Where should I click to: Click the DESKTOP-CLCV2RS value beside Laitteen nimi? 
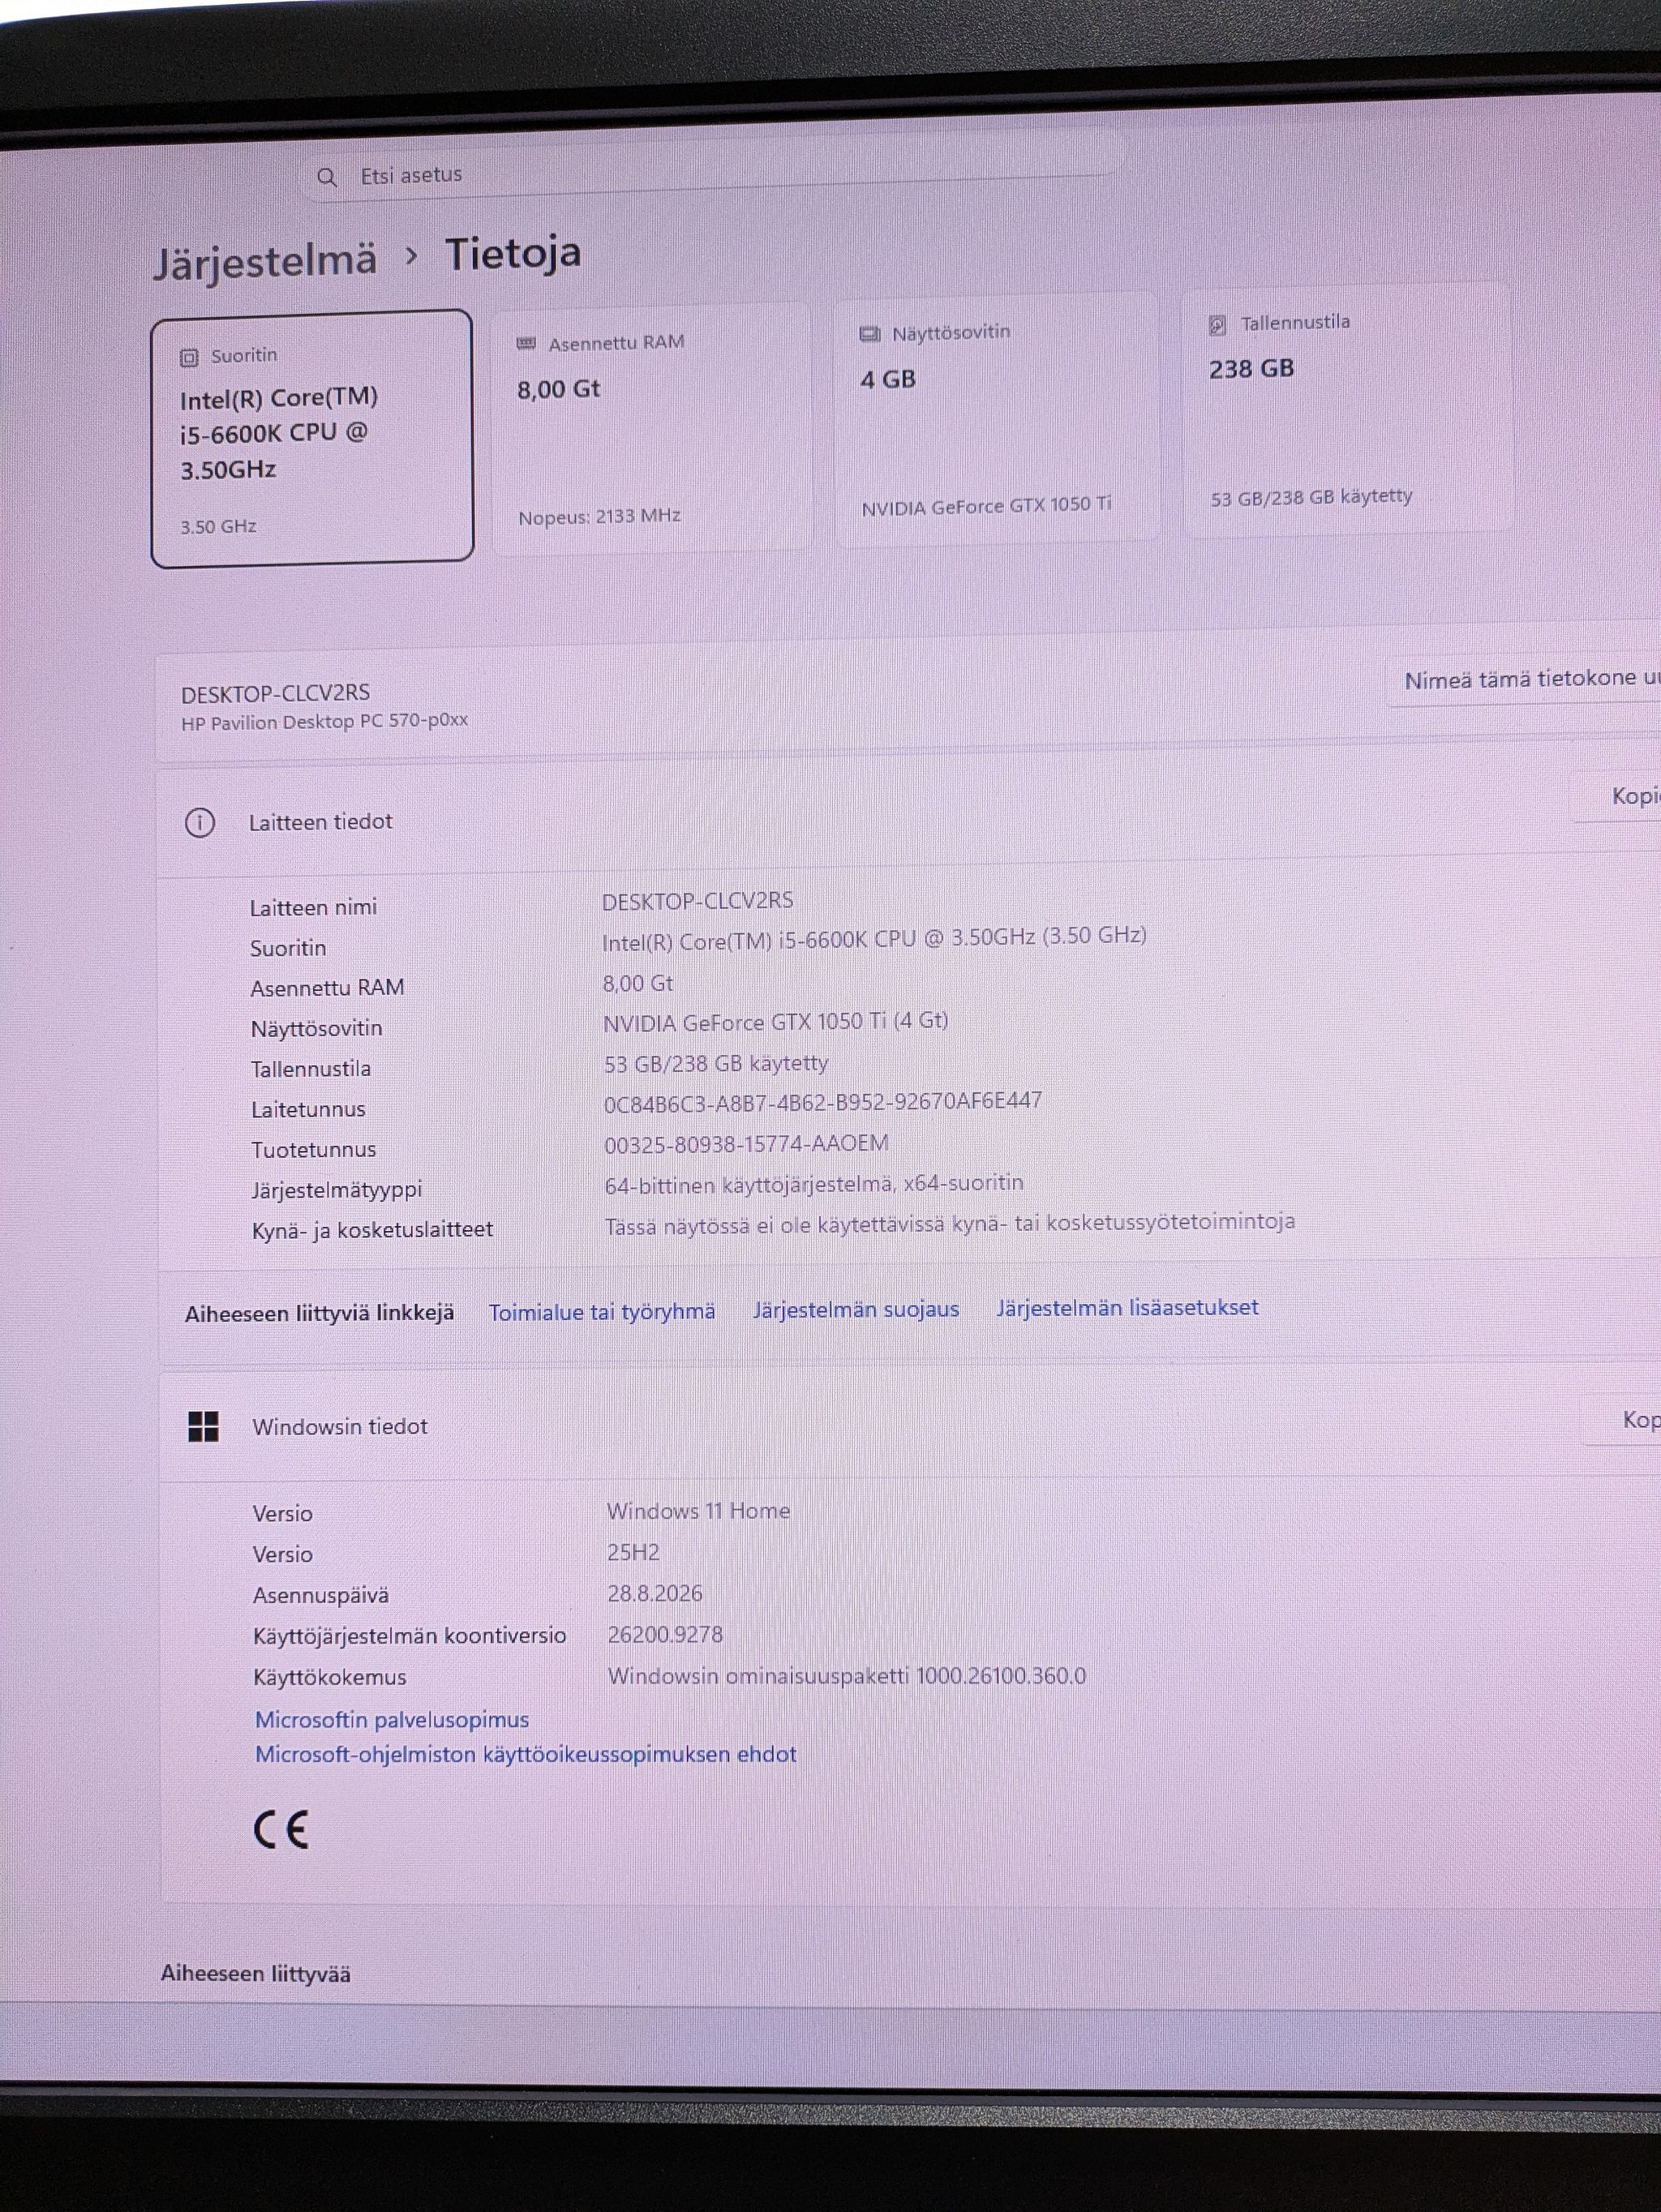click(698, 901)
